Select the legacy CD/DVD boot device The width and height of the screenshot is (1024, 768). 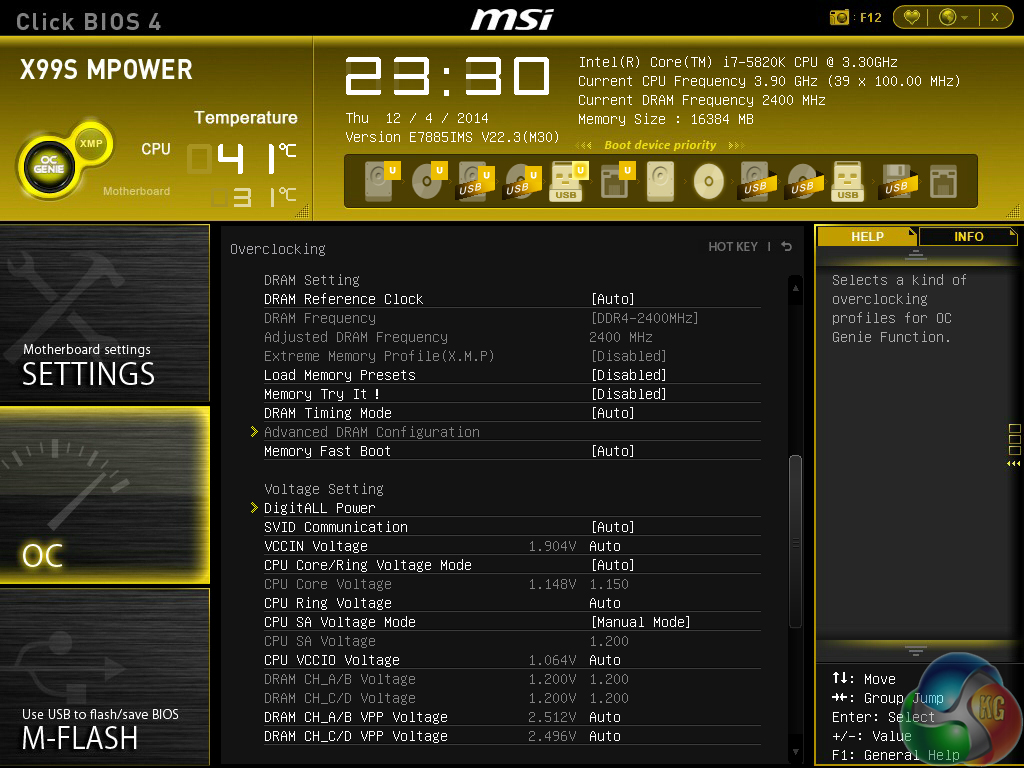pos(709,181)
